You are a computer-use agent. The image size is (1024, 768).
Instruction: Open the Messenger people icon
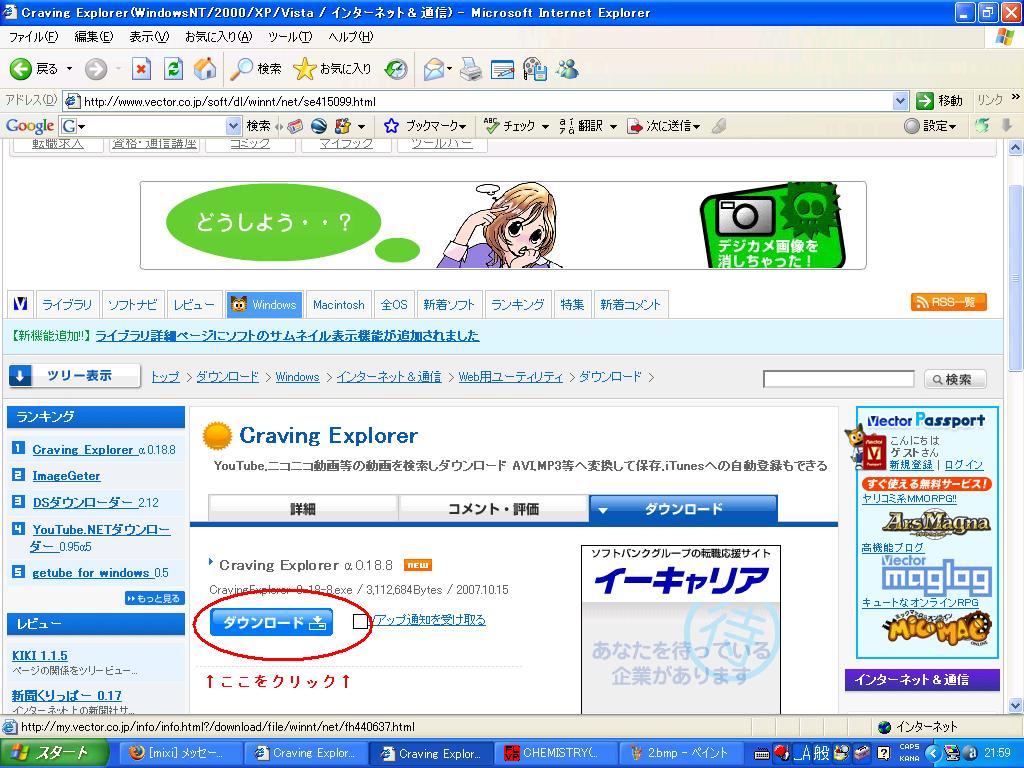click(x=568, y=69)
